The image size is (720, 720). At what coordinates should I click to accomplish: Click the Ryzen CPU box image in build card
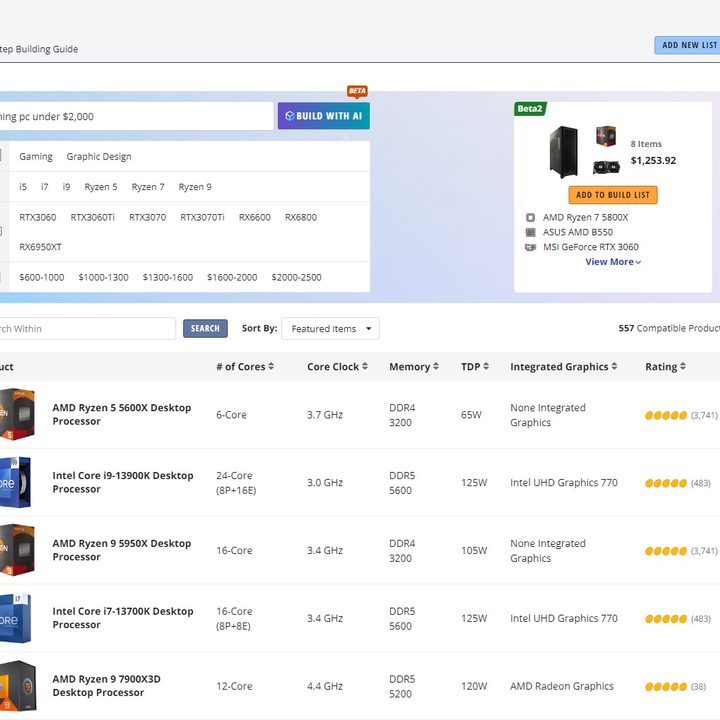pyautogui.click(x=606, y=136)
